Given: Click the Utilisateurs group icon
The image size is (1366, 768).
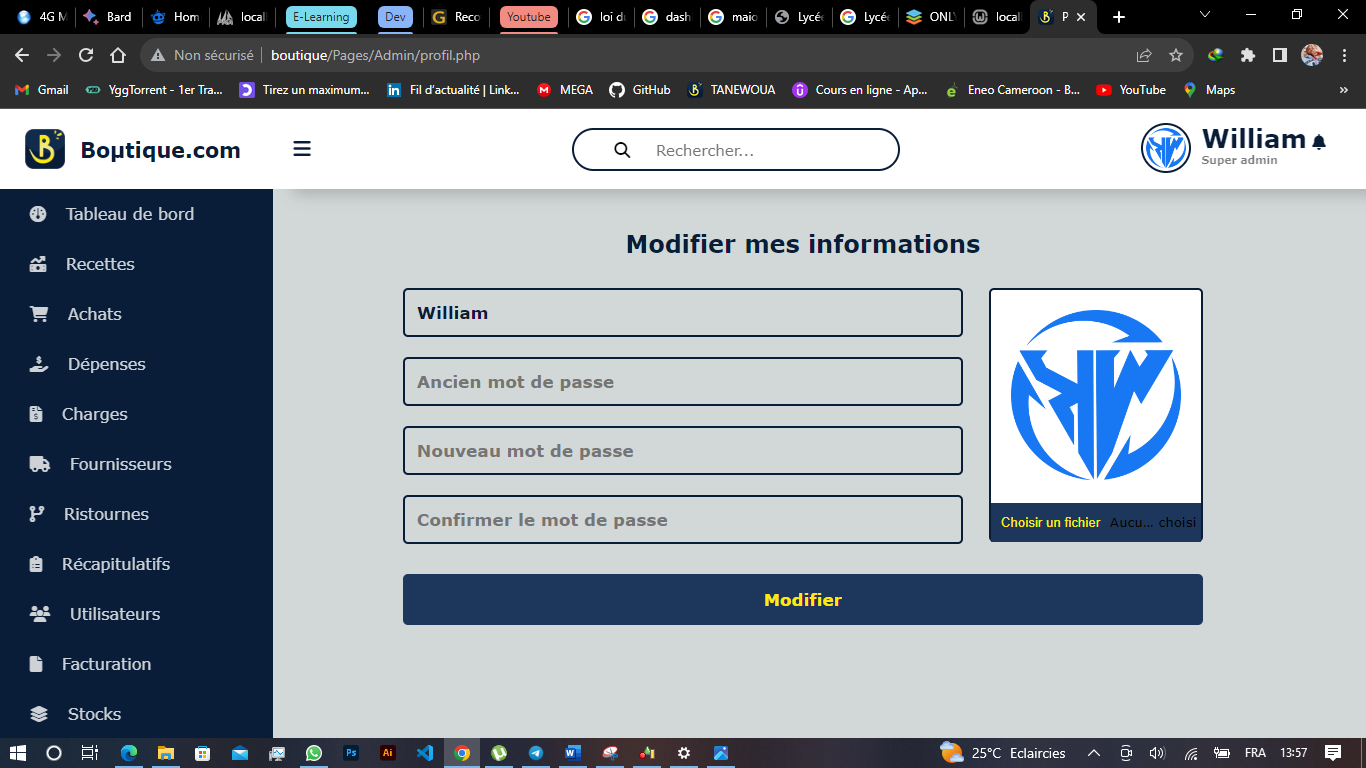Looking at the screenshot, I should [40, 614].
